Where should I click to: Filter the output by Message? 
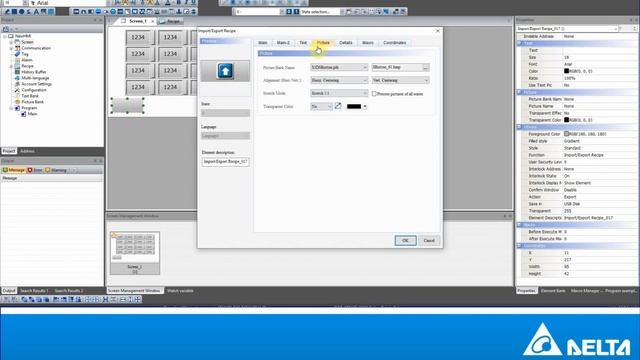coord(14,170)
